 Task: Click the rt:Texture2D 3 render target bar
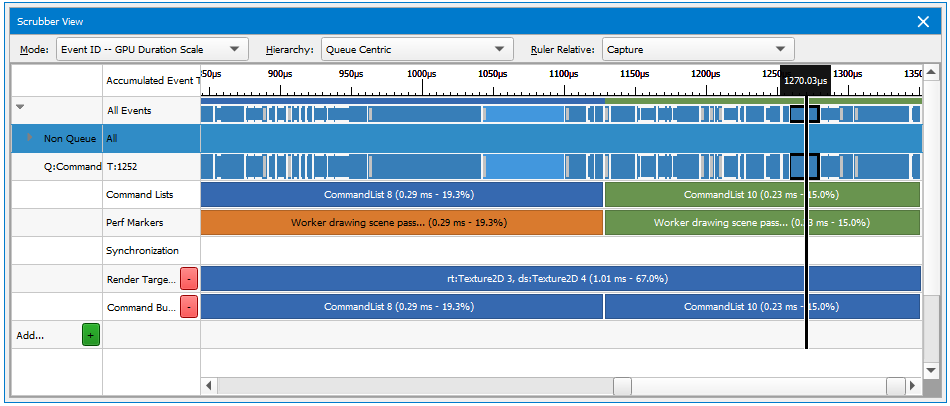click(560, 279)
